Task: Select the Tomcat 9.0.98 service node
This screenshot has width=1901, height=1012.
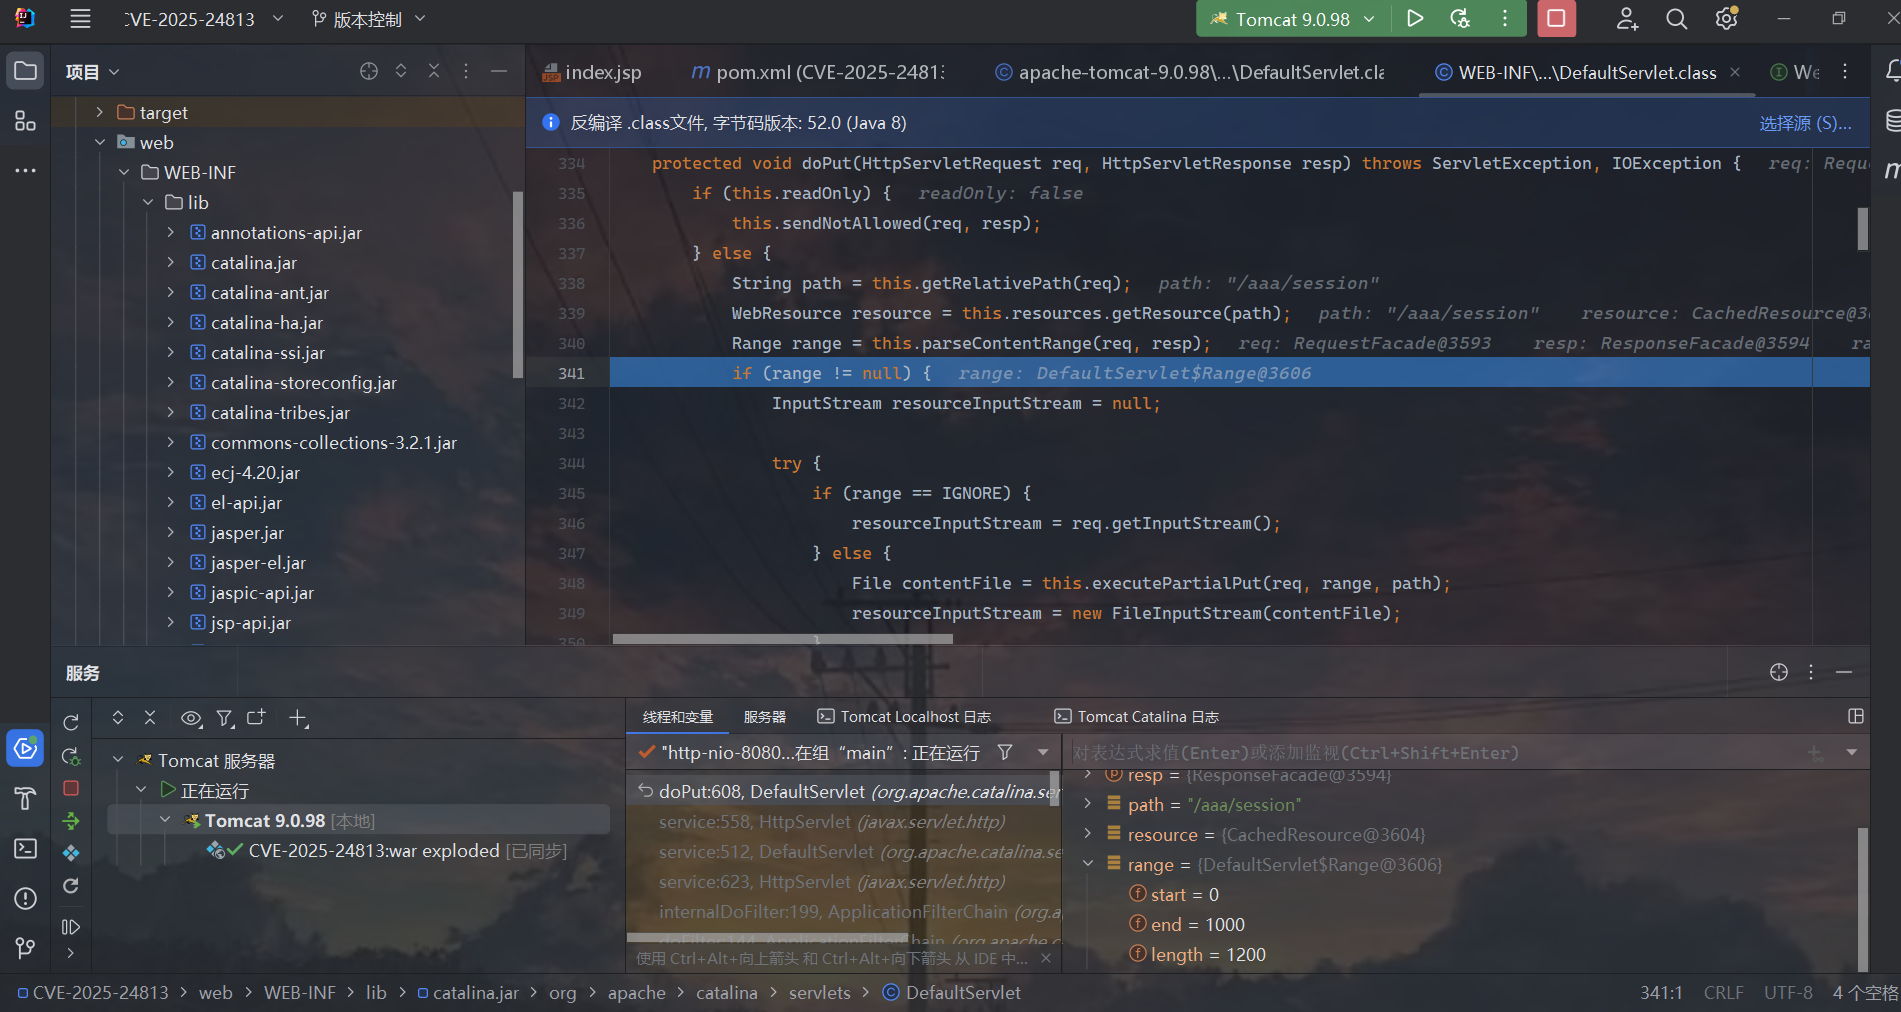Action: [x=360, y=820]
